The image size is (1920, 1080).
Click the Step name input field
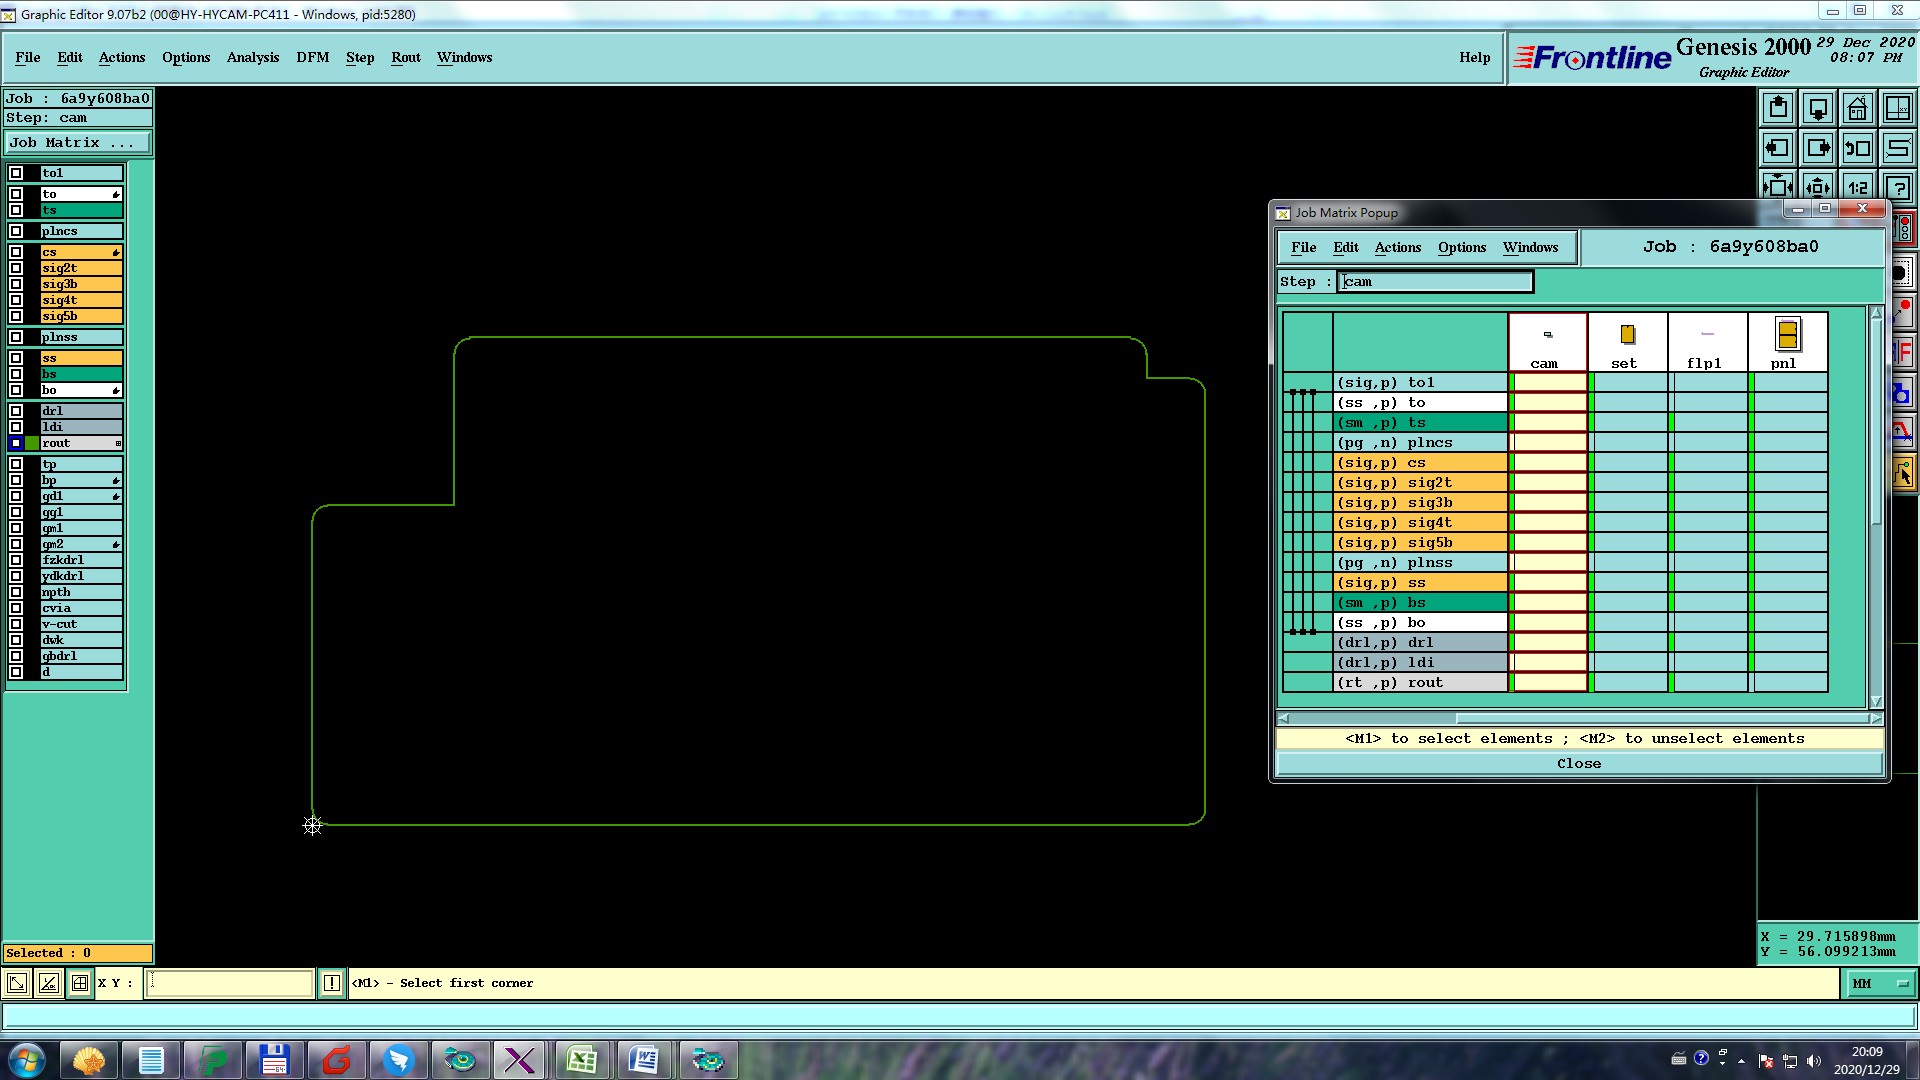pos(1435,282)
